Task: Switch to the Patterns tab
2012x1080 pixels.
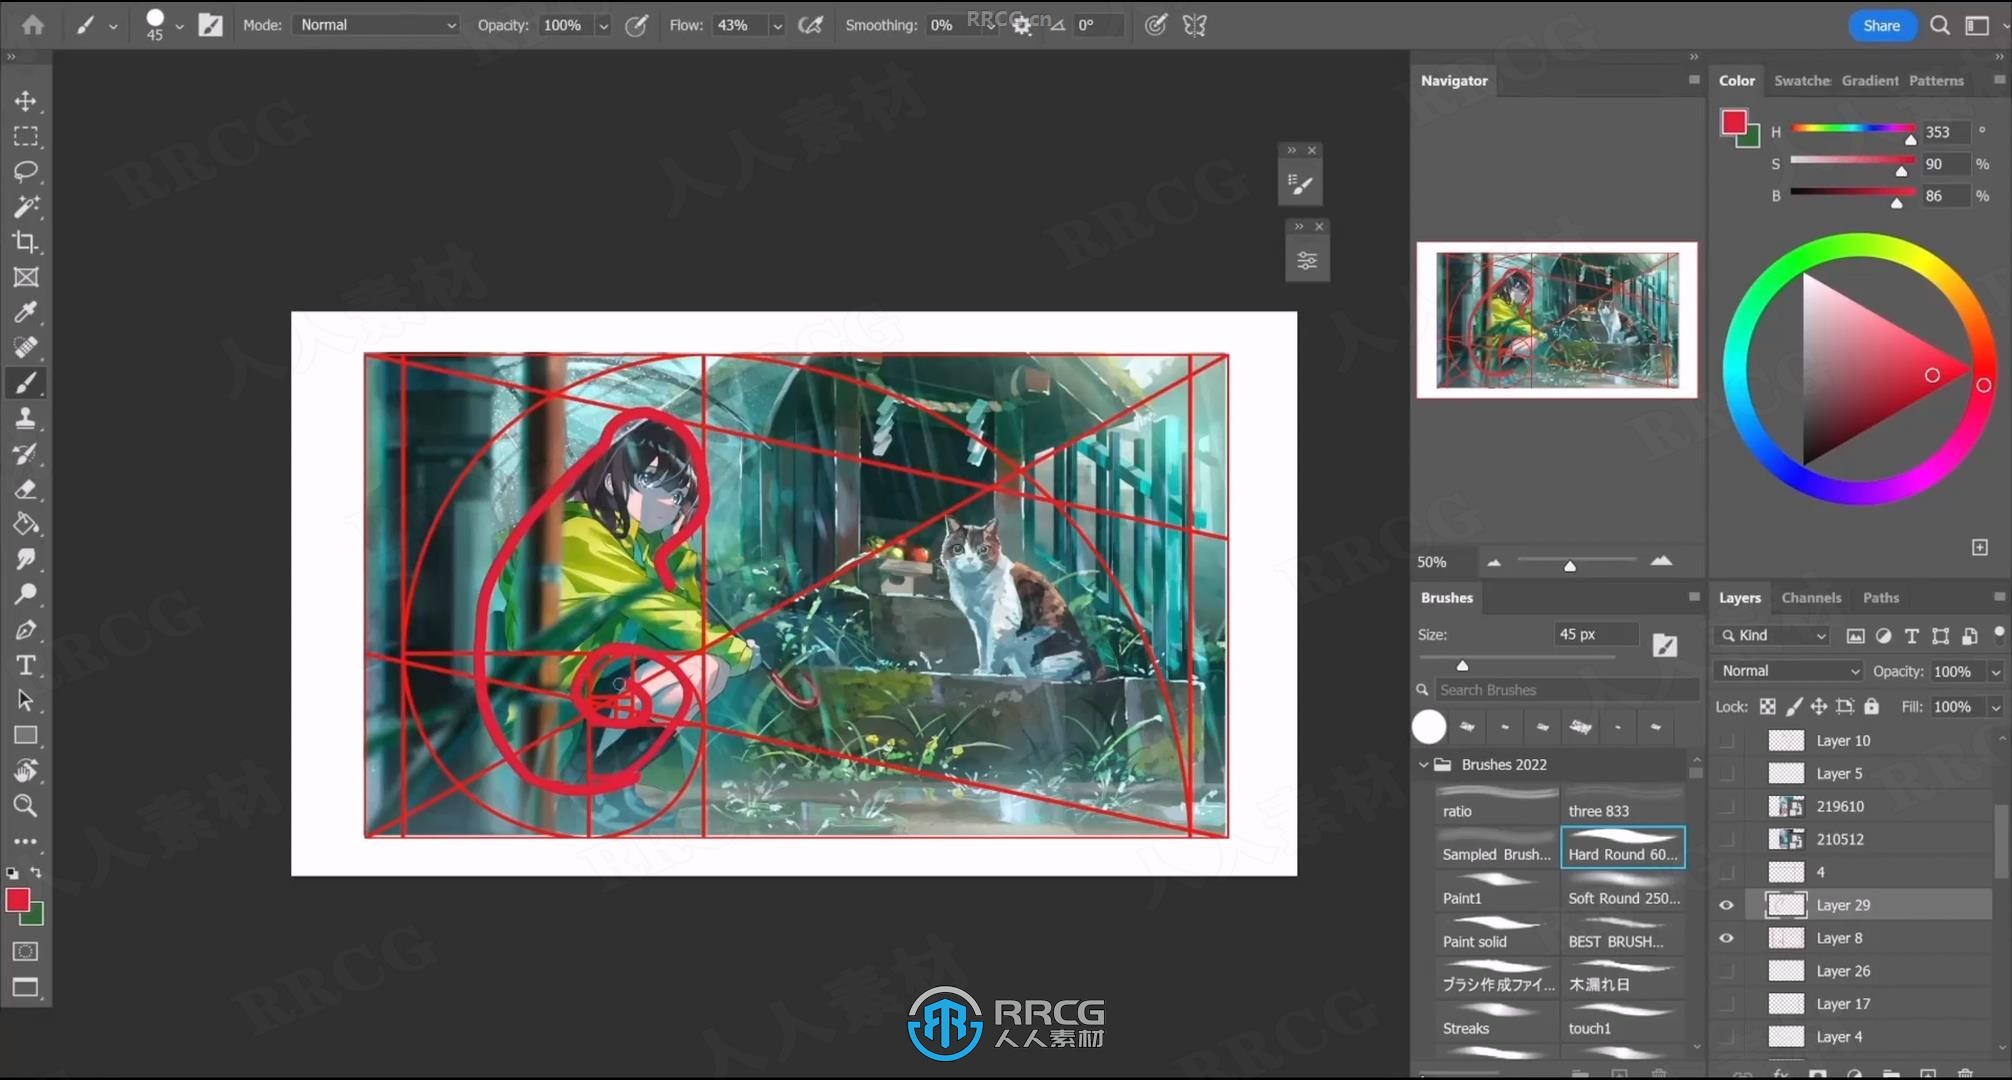Action: 1936,81
